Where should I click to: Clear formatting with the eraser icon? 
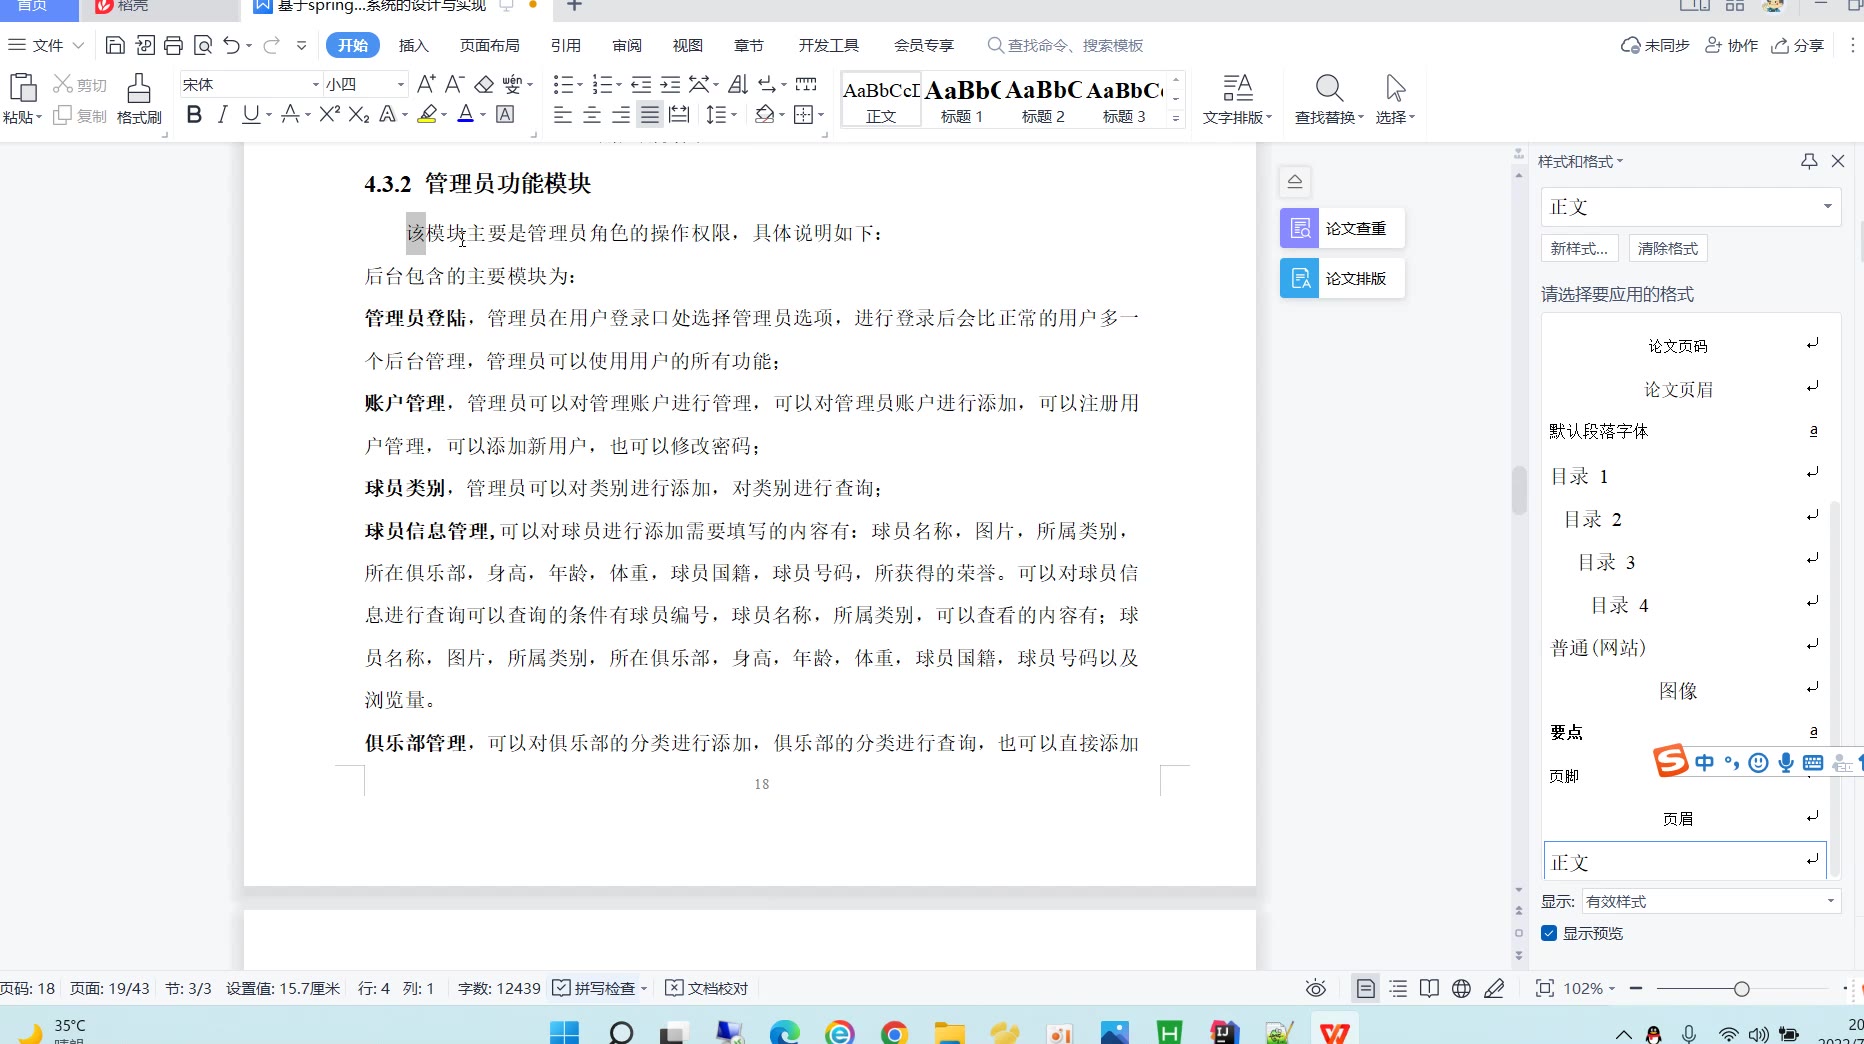click(484, 84)
